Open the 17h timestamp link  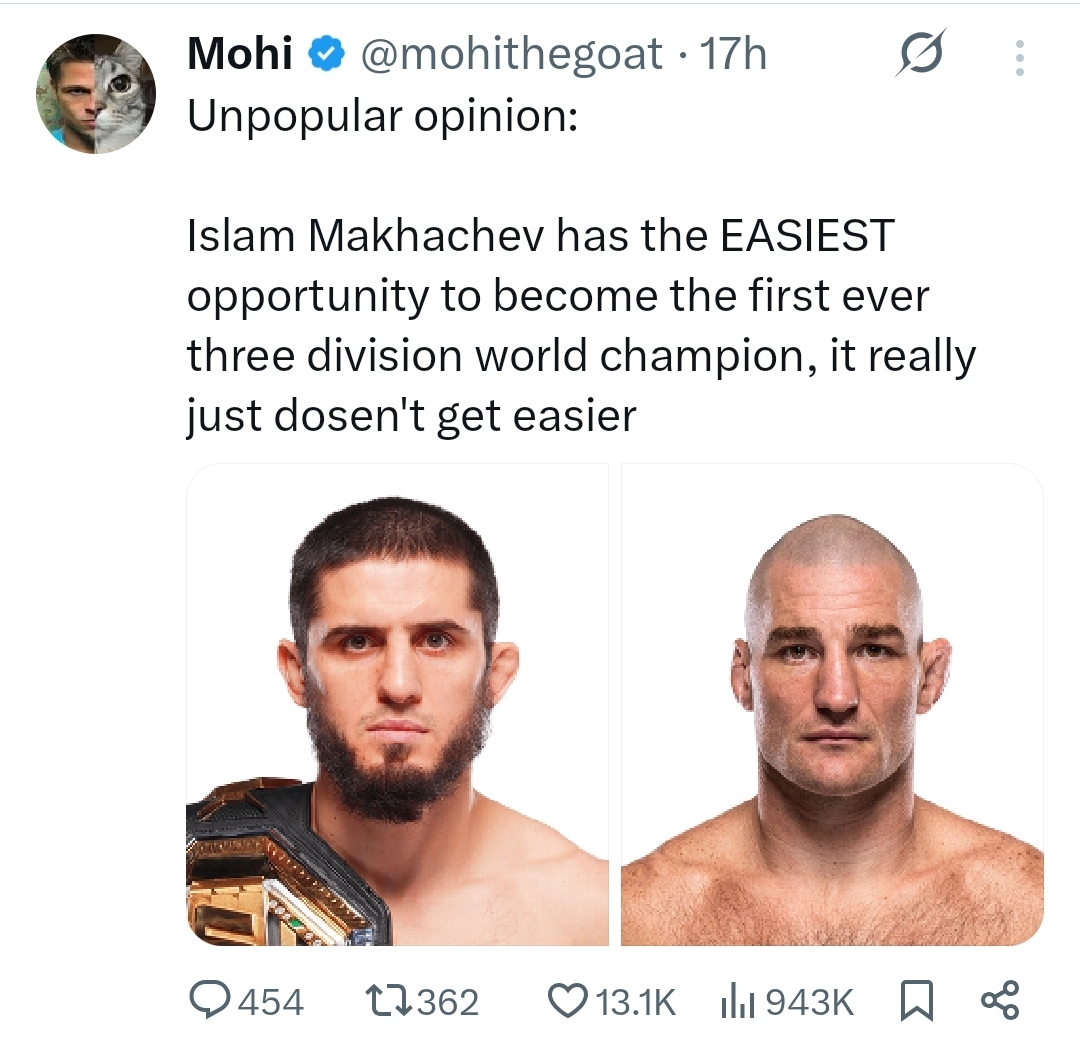point(732,54)
